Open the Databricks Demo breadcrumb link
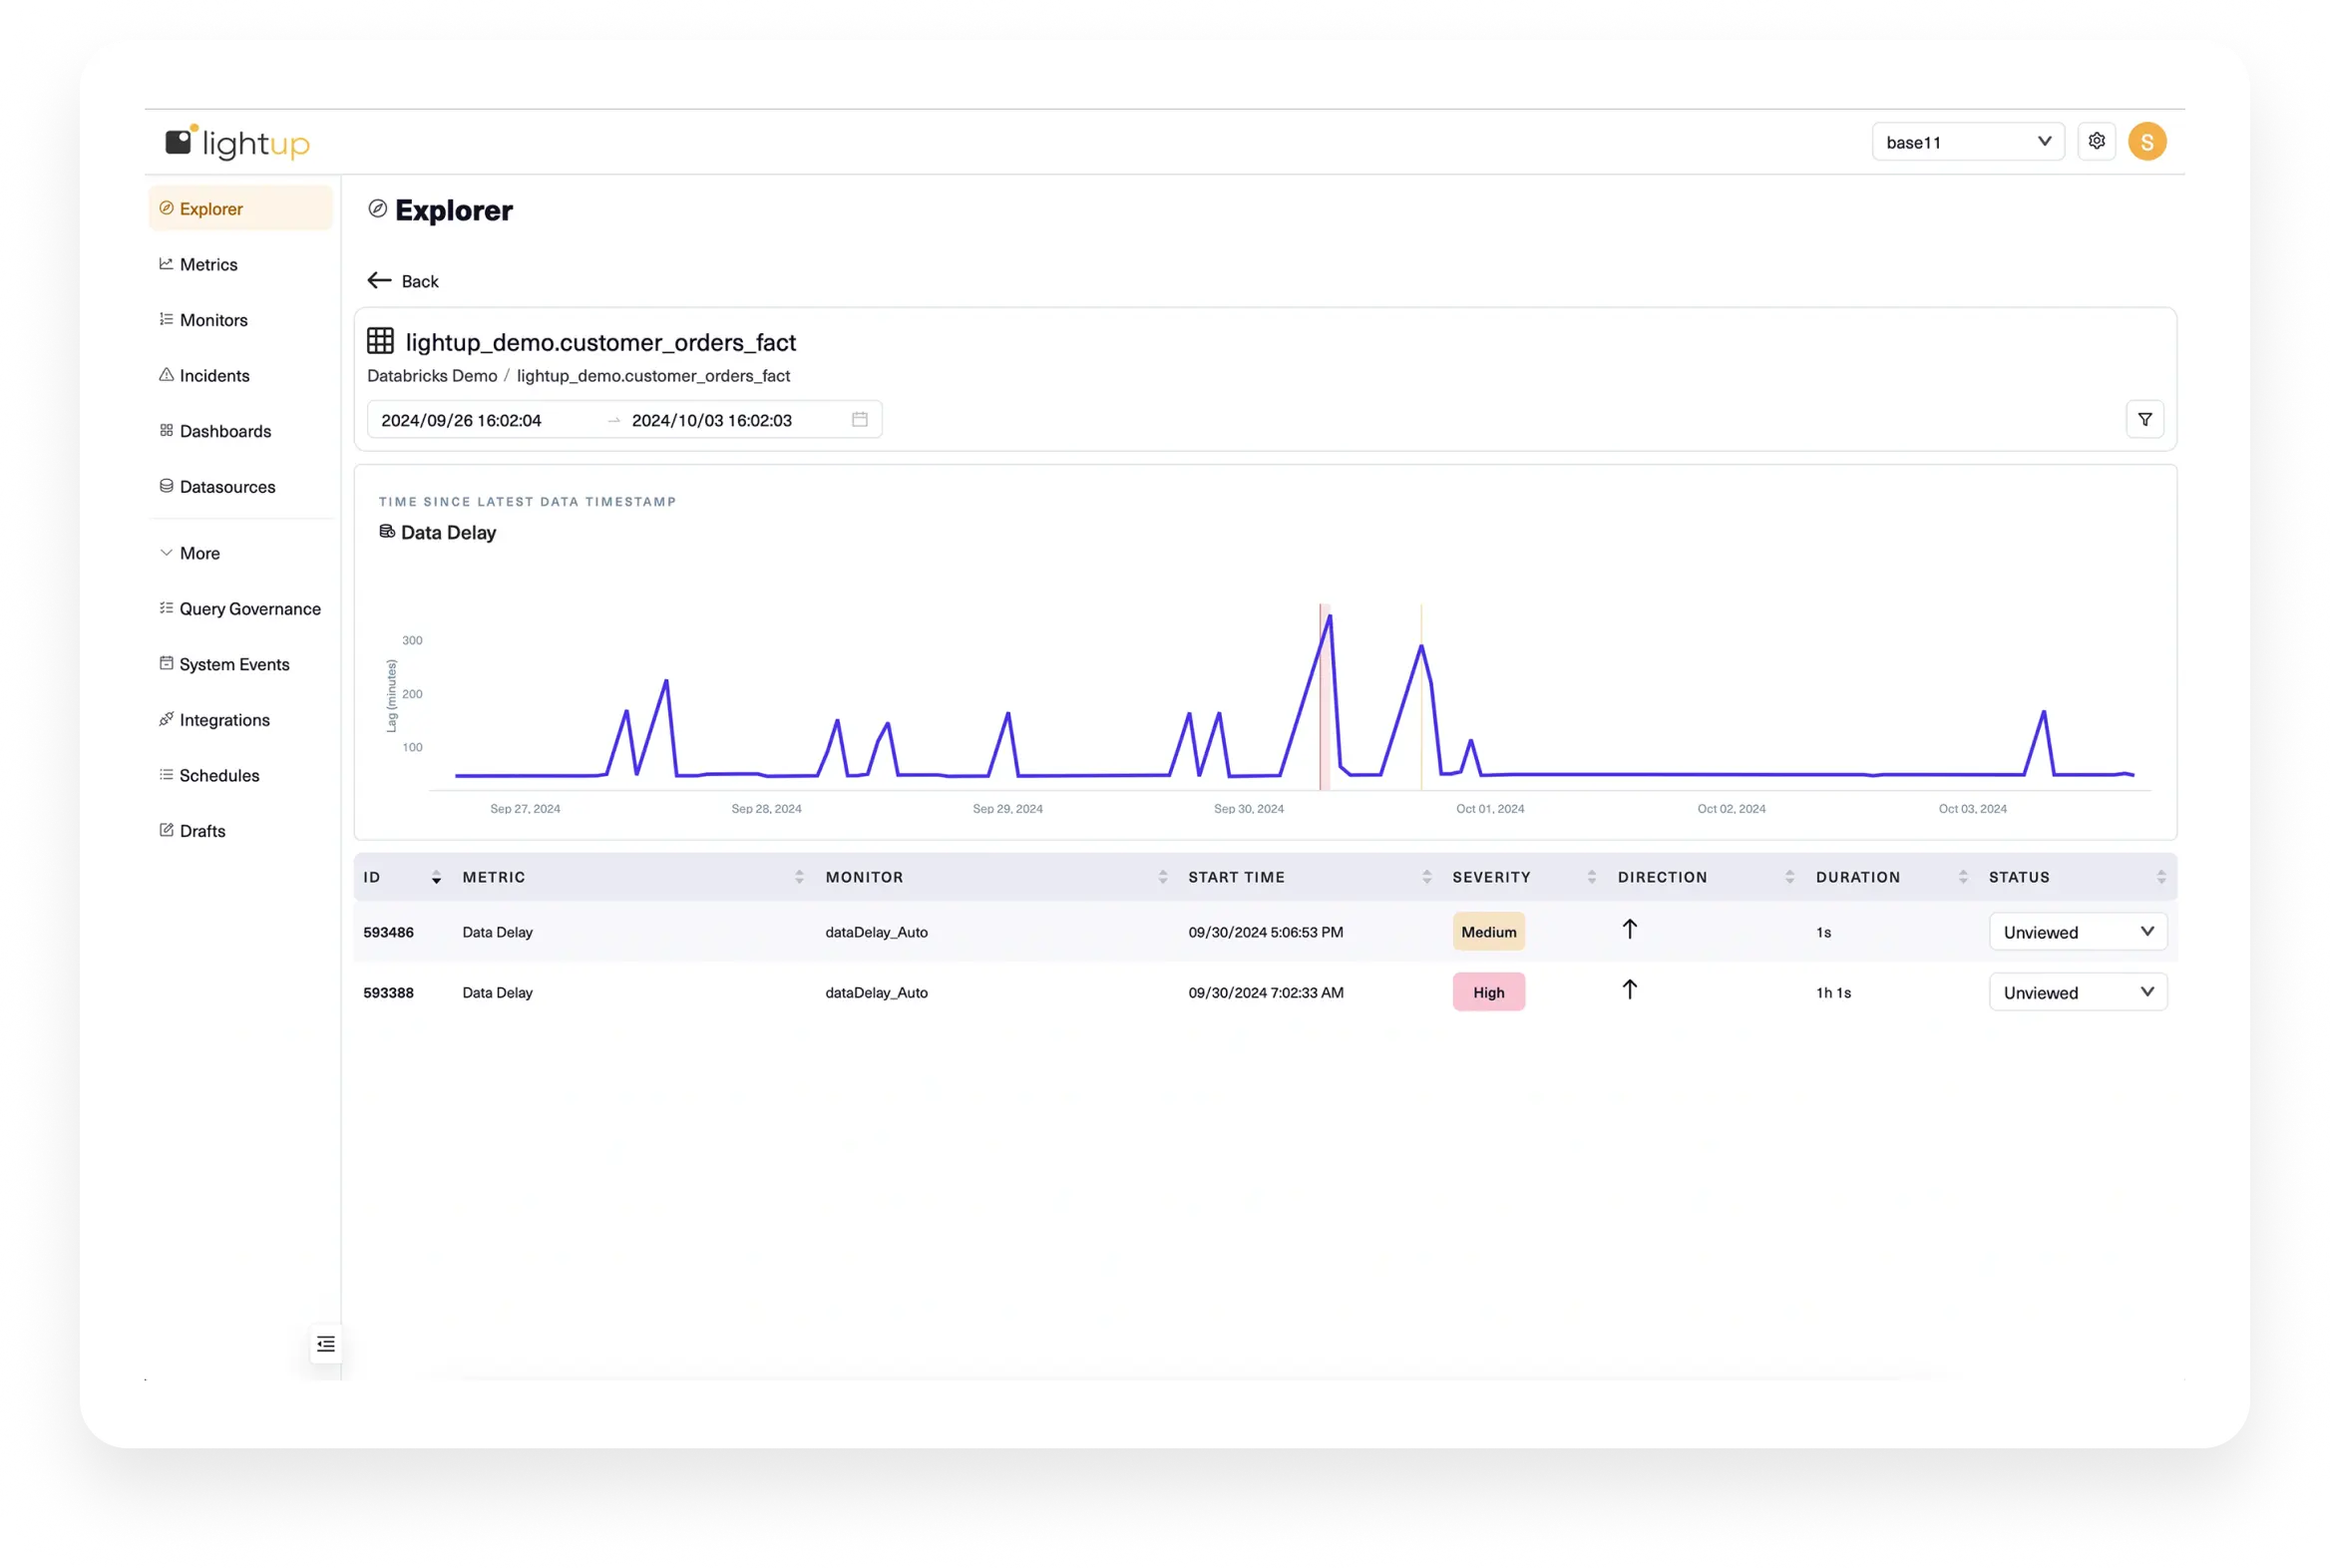2330x1568 pixels. point(432,376)
